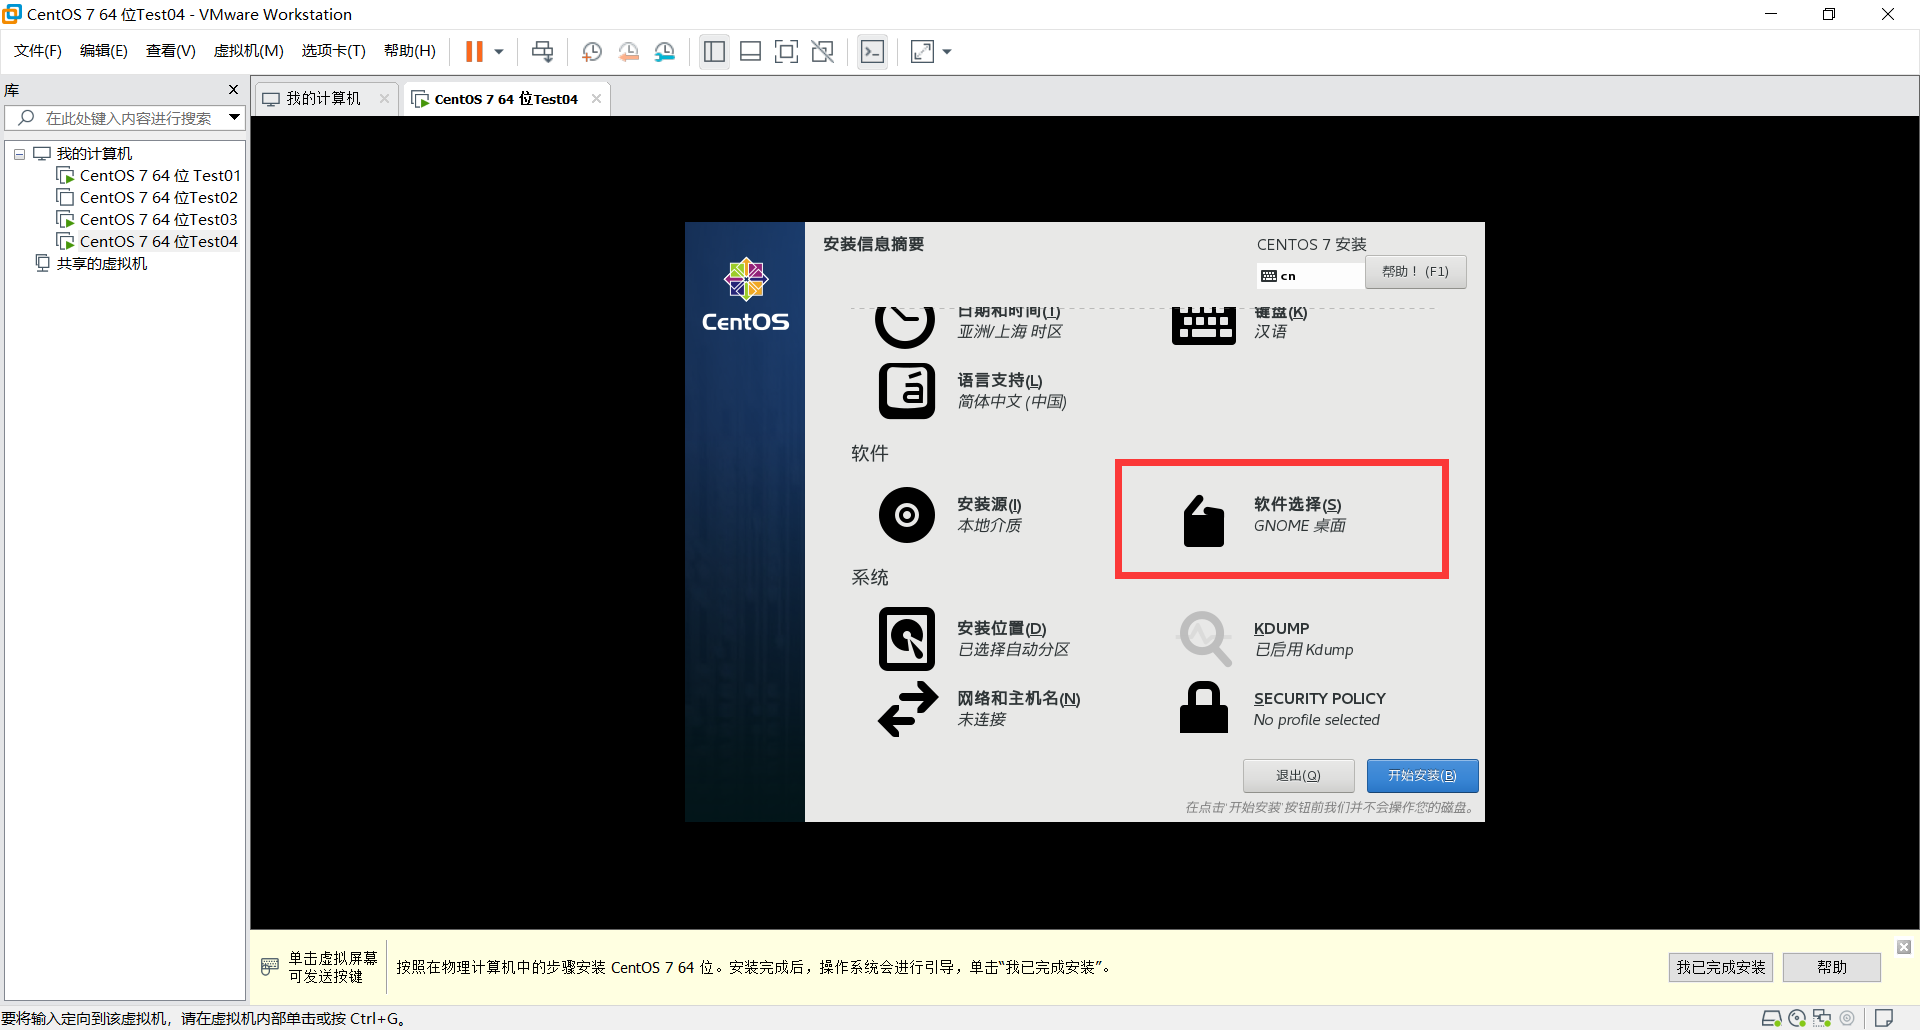The image size is (1920, 1030).
Task: Click the SECURITY POLICY label
Action: (1320, 699)
